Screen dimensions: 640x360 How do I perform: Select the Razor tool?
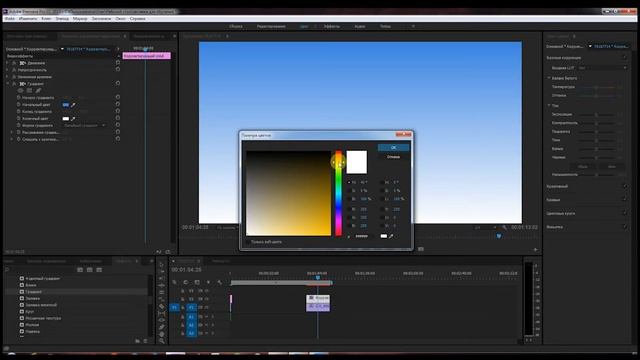pos(162,306)
